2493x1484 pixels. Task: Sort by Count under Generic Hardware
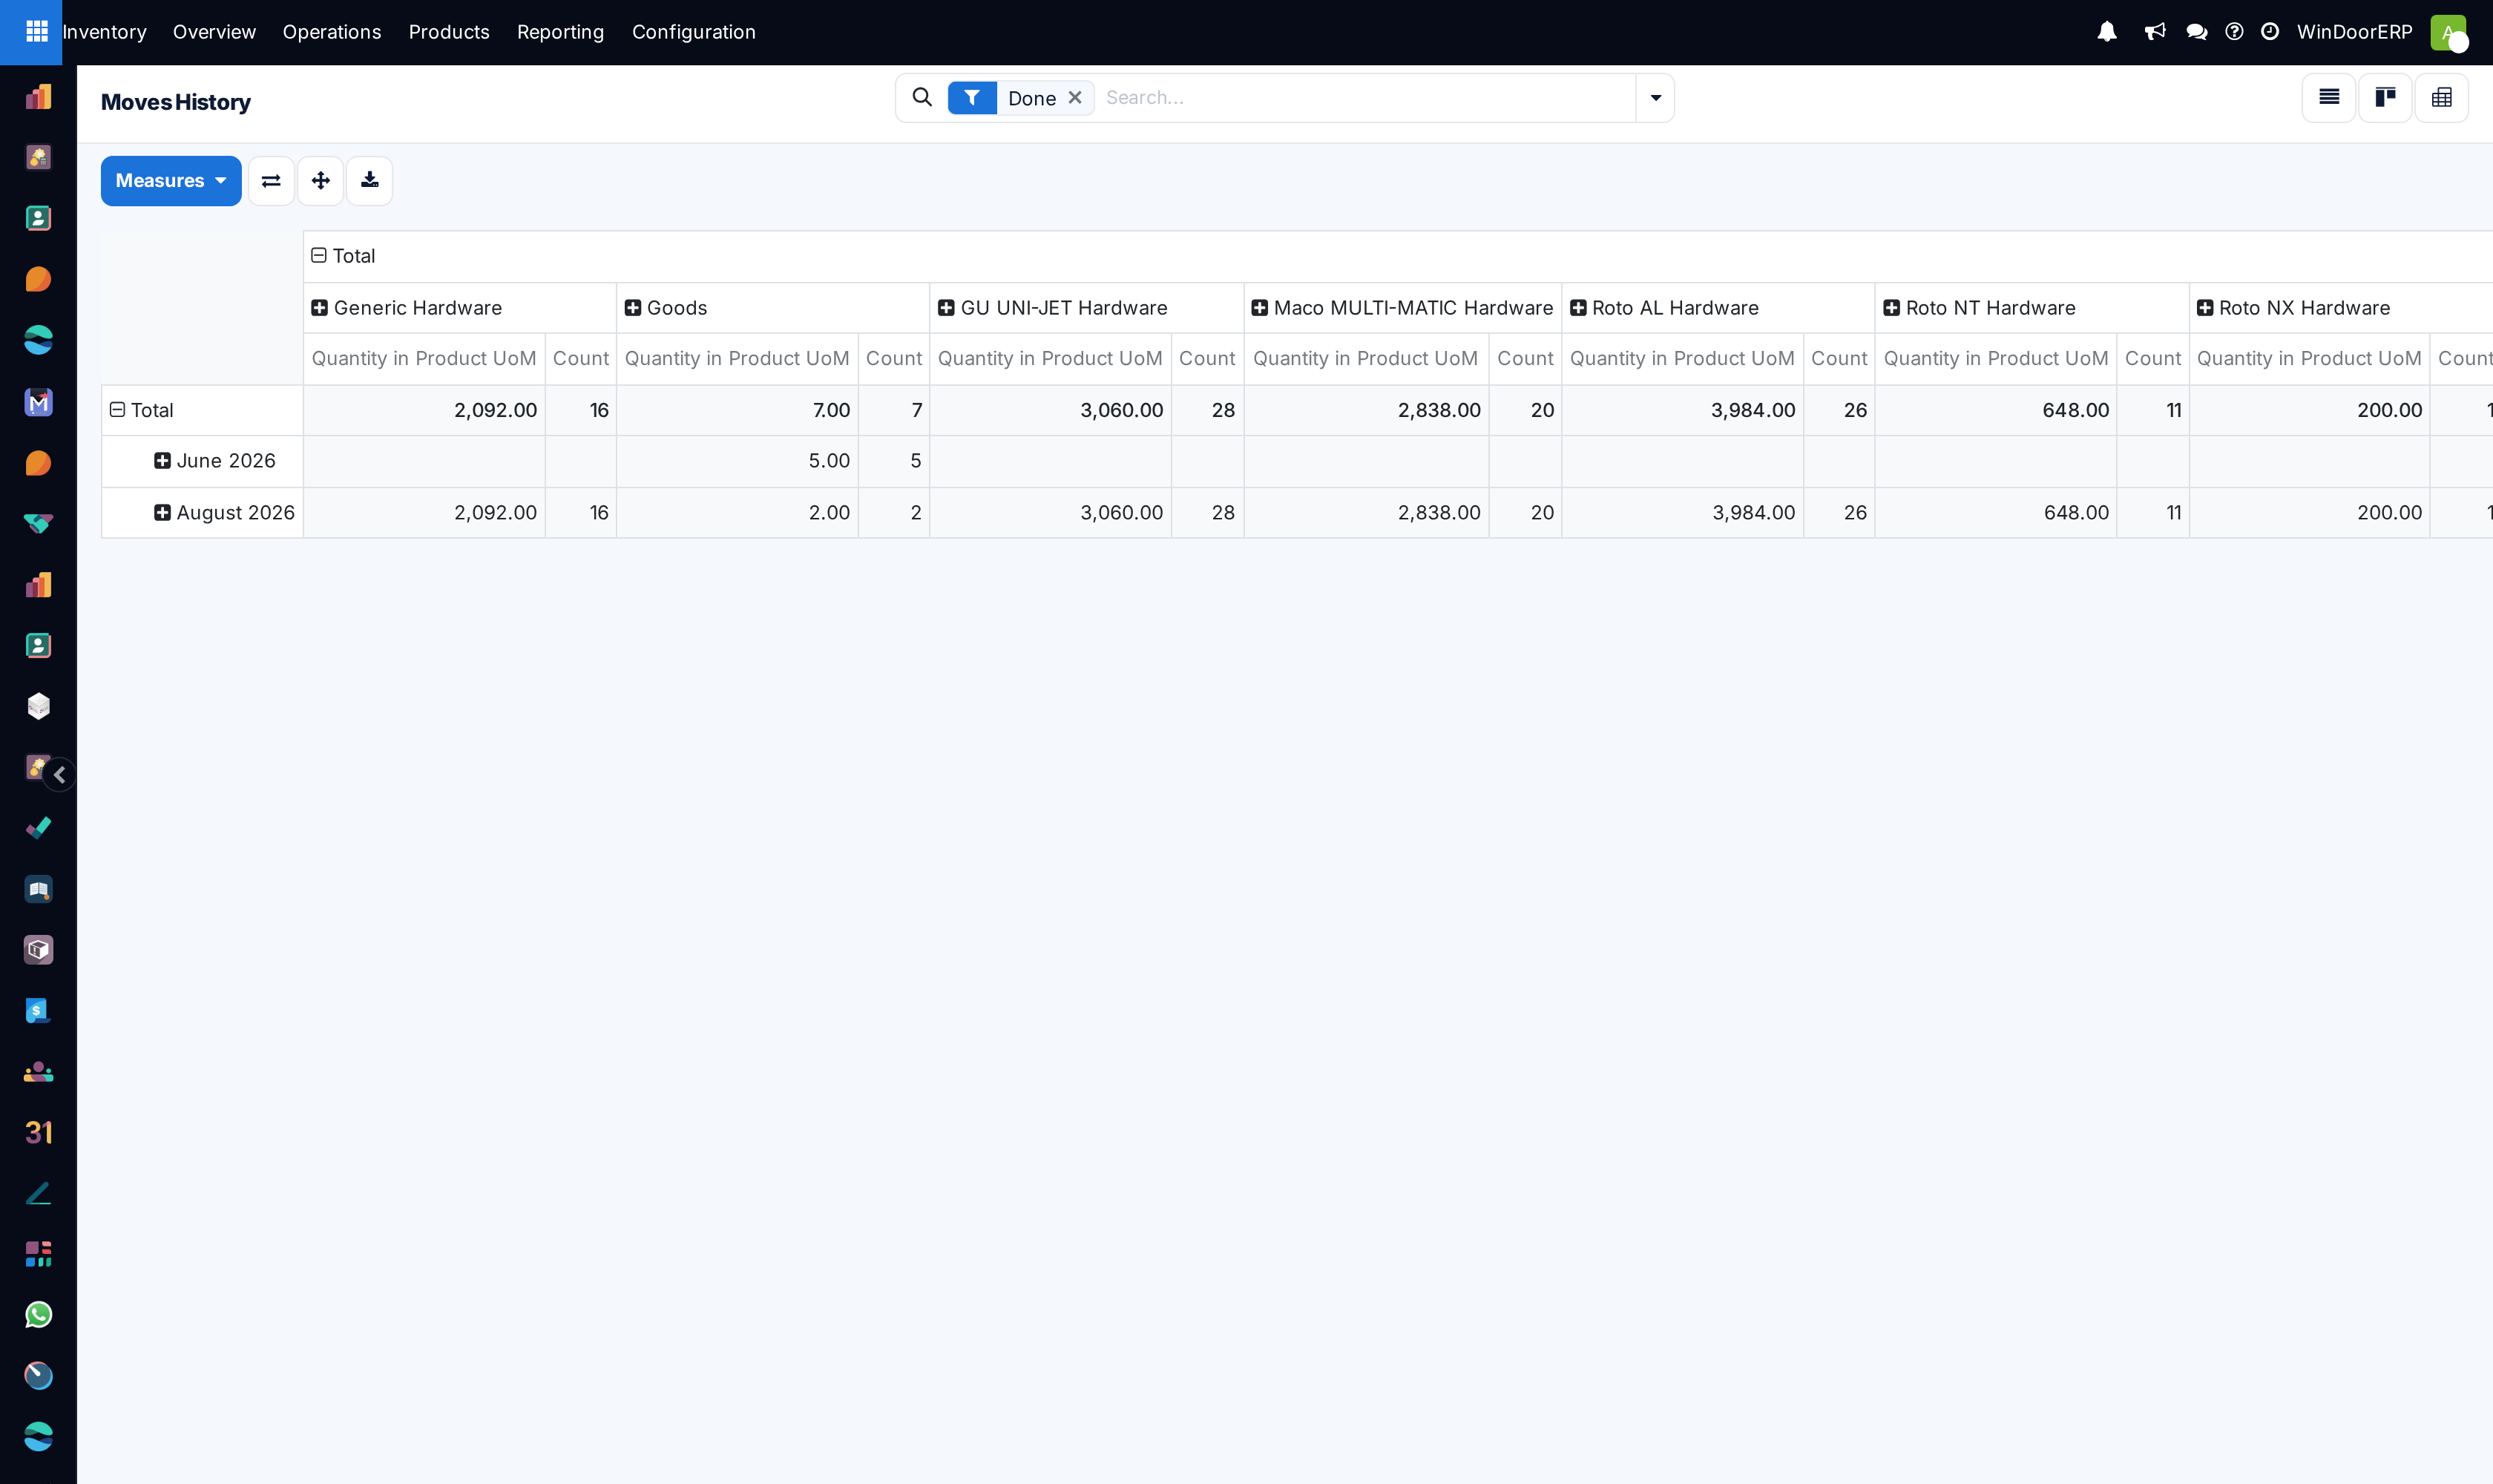581,359
